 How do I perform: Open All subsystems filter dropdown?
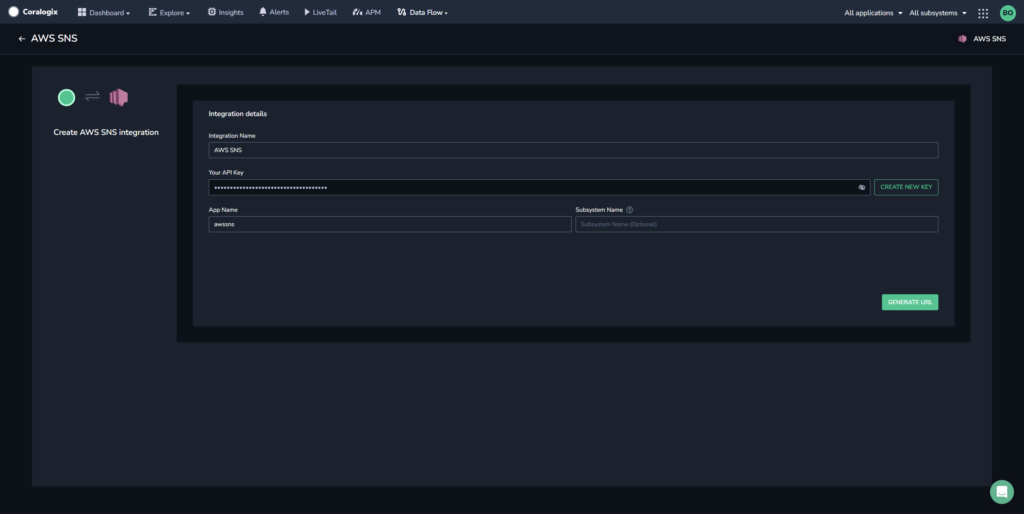coord(938,13)
